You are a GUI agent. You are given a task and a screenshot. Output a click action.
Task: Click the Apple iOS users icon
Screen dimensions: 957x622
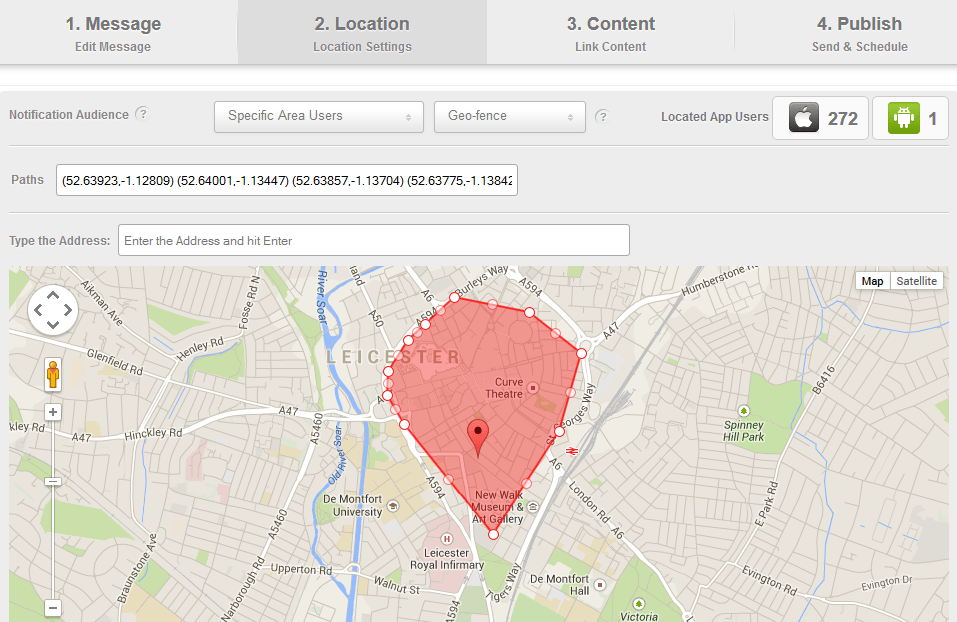[803, 118]
